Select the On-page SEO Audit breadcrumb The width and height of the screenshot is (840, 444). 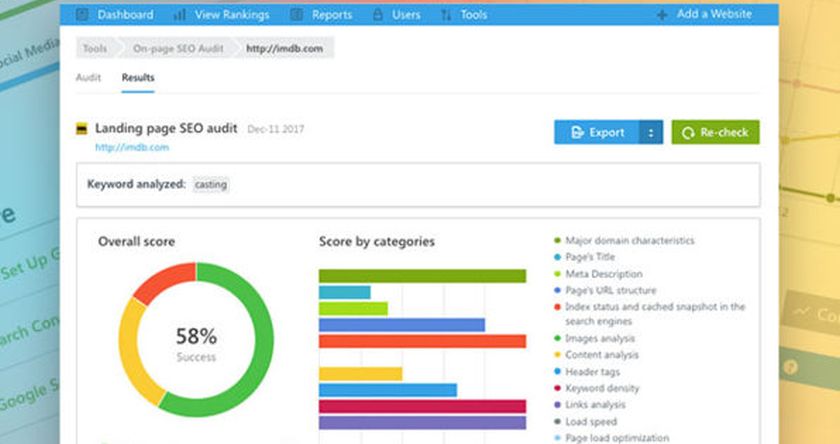(x=178, y=48)
